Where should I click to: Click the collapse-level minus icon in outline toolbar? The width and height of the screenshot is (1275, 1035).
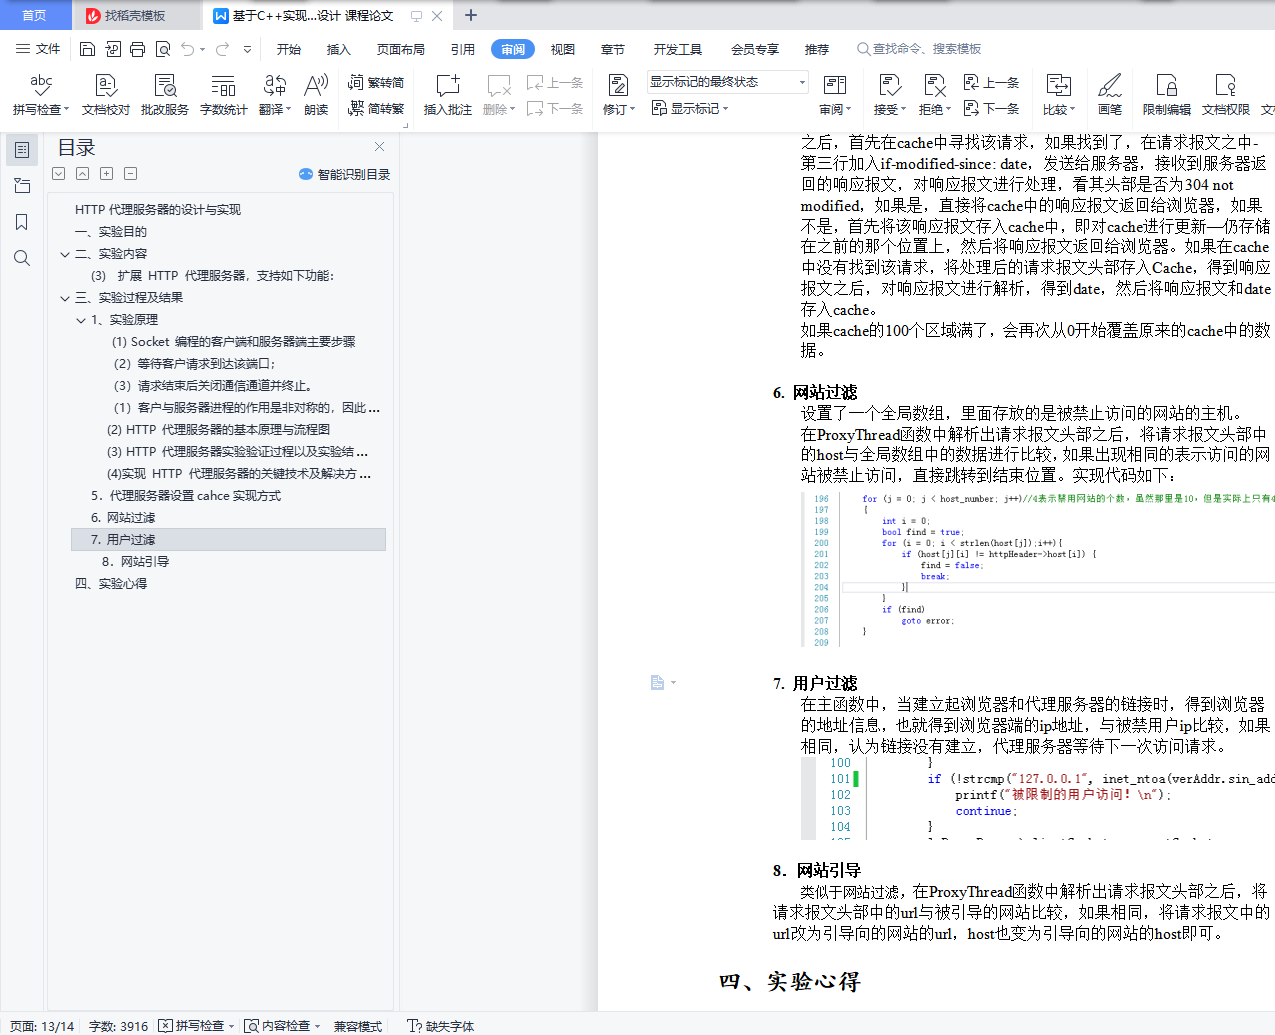click(131, 174)
